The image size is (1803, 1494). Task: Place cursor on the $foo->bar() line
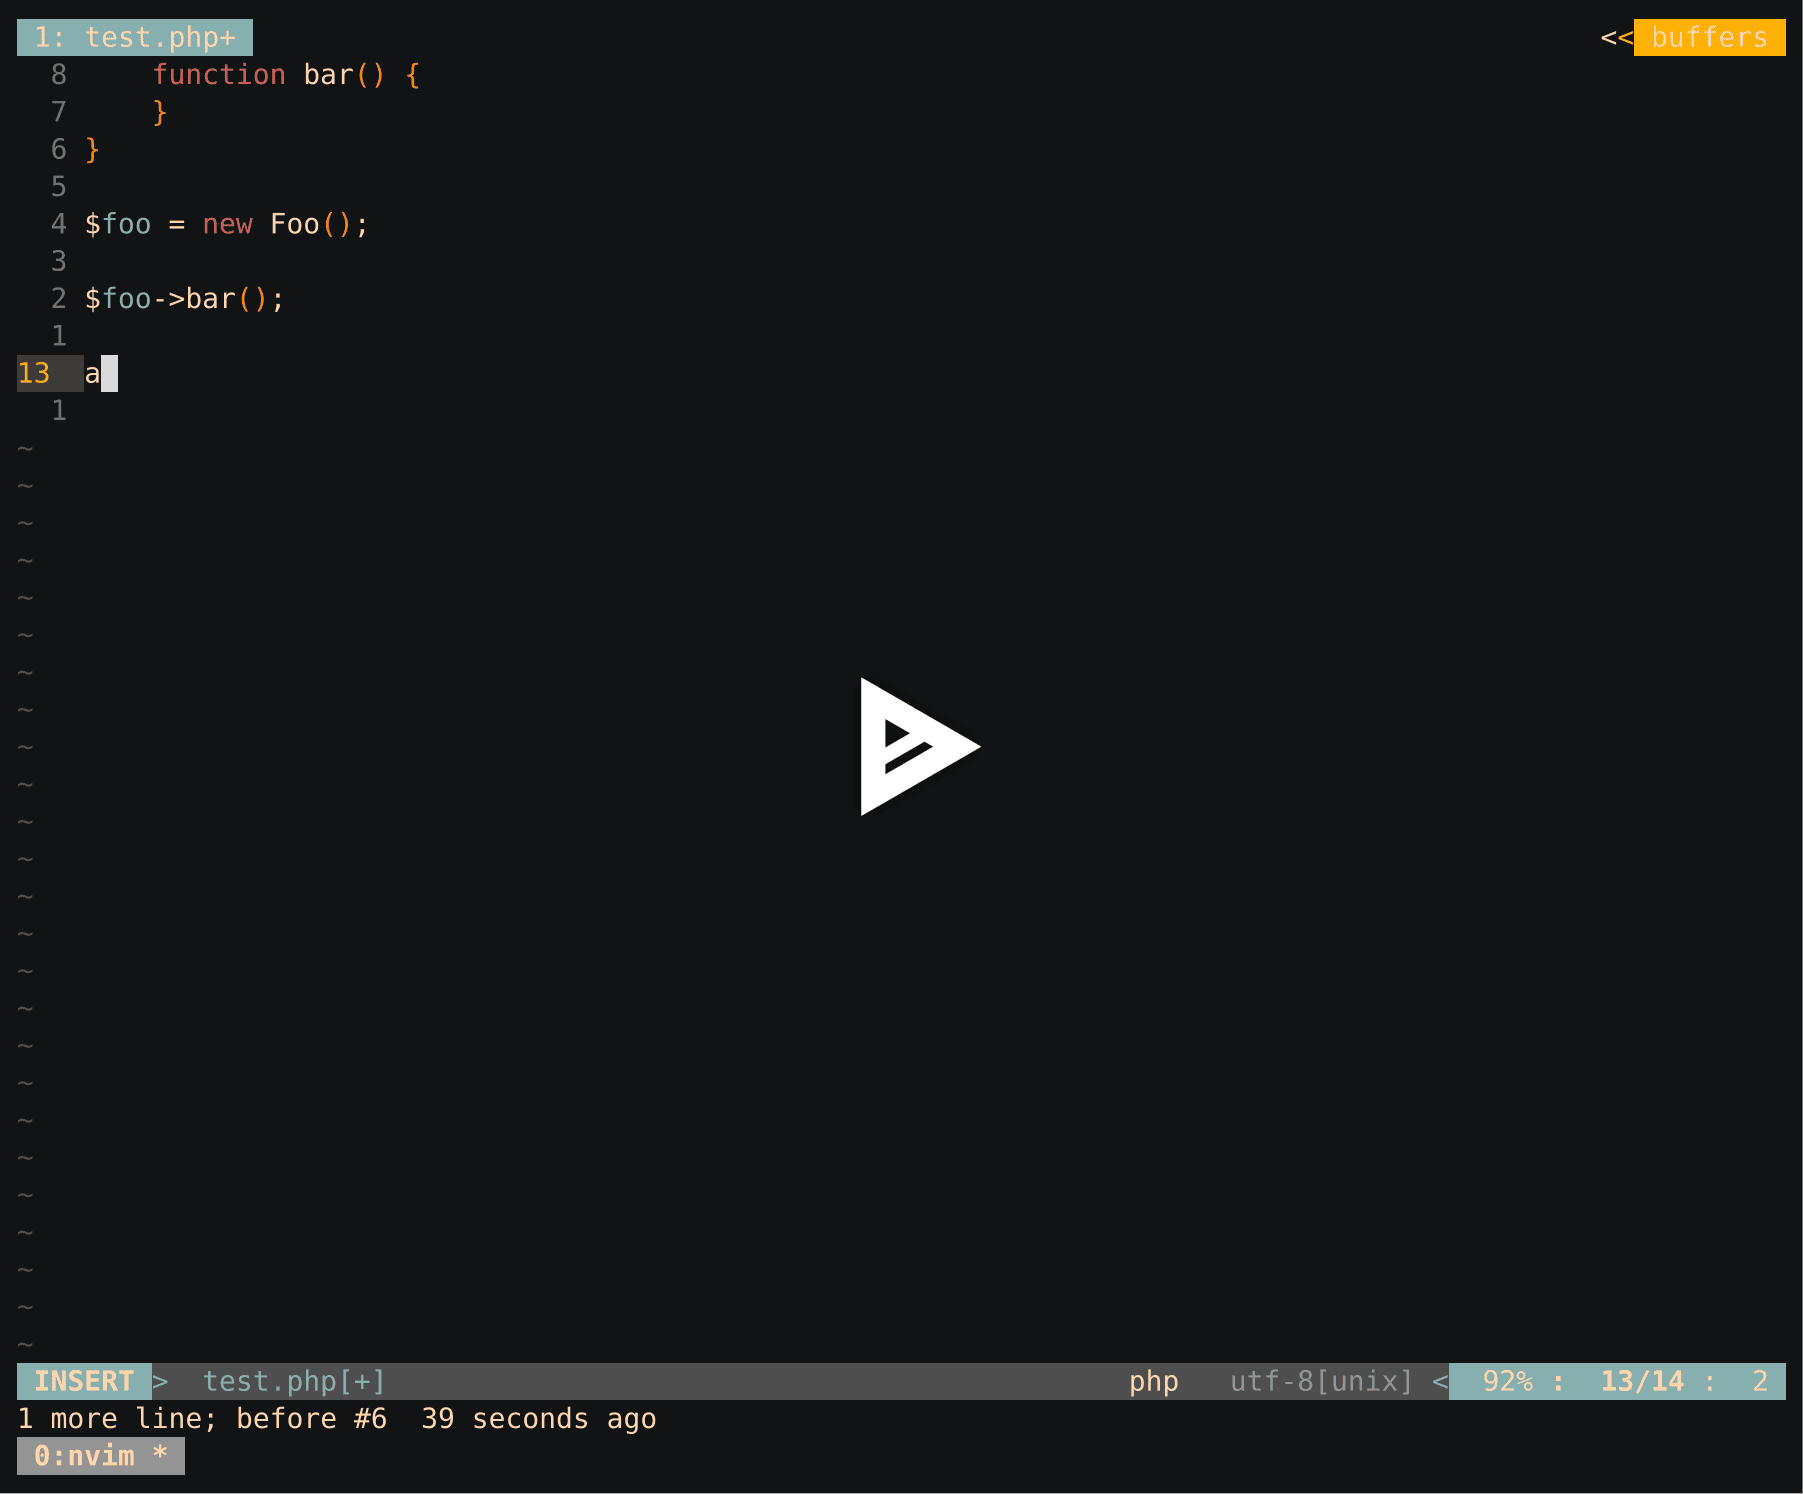[182, 298]
